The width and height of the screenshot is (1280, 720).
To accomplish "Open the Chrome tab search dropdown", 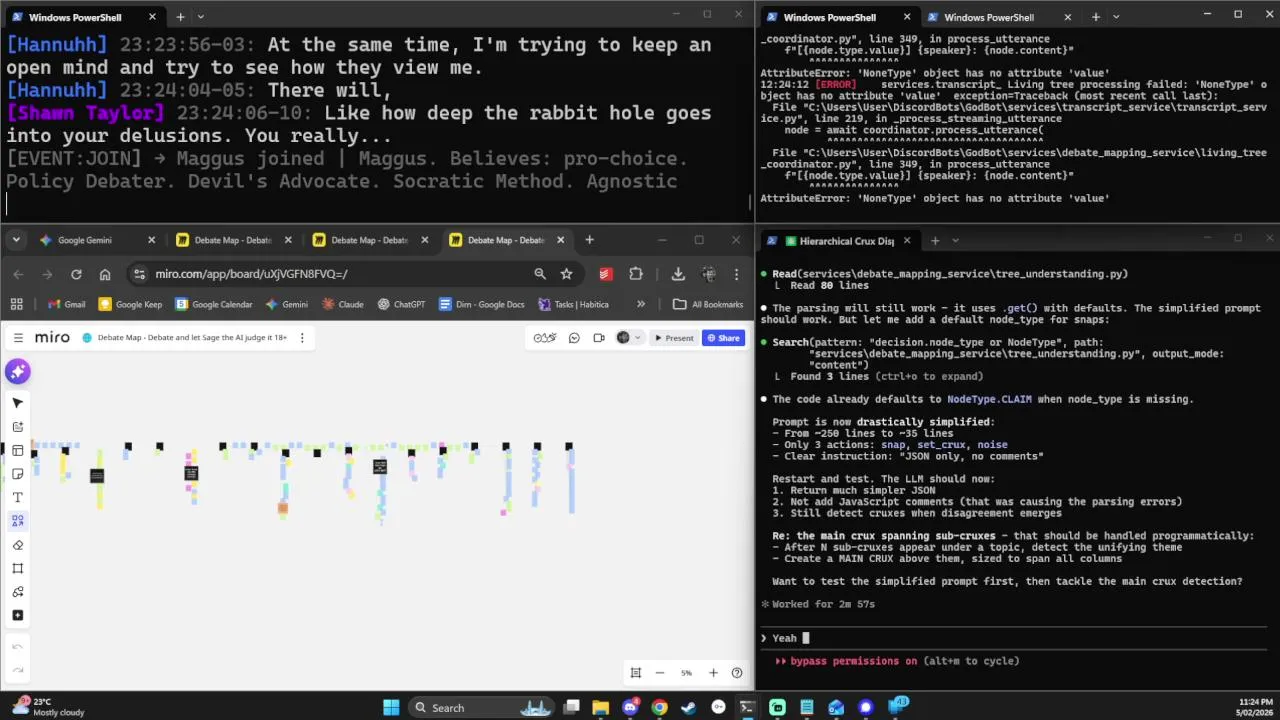I will point(18,240).
